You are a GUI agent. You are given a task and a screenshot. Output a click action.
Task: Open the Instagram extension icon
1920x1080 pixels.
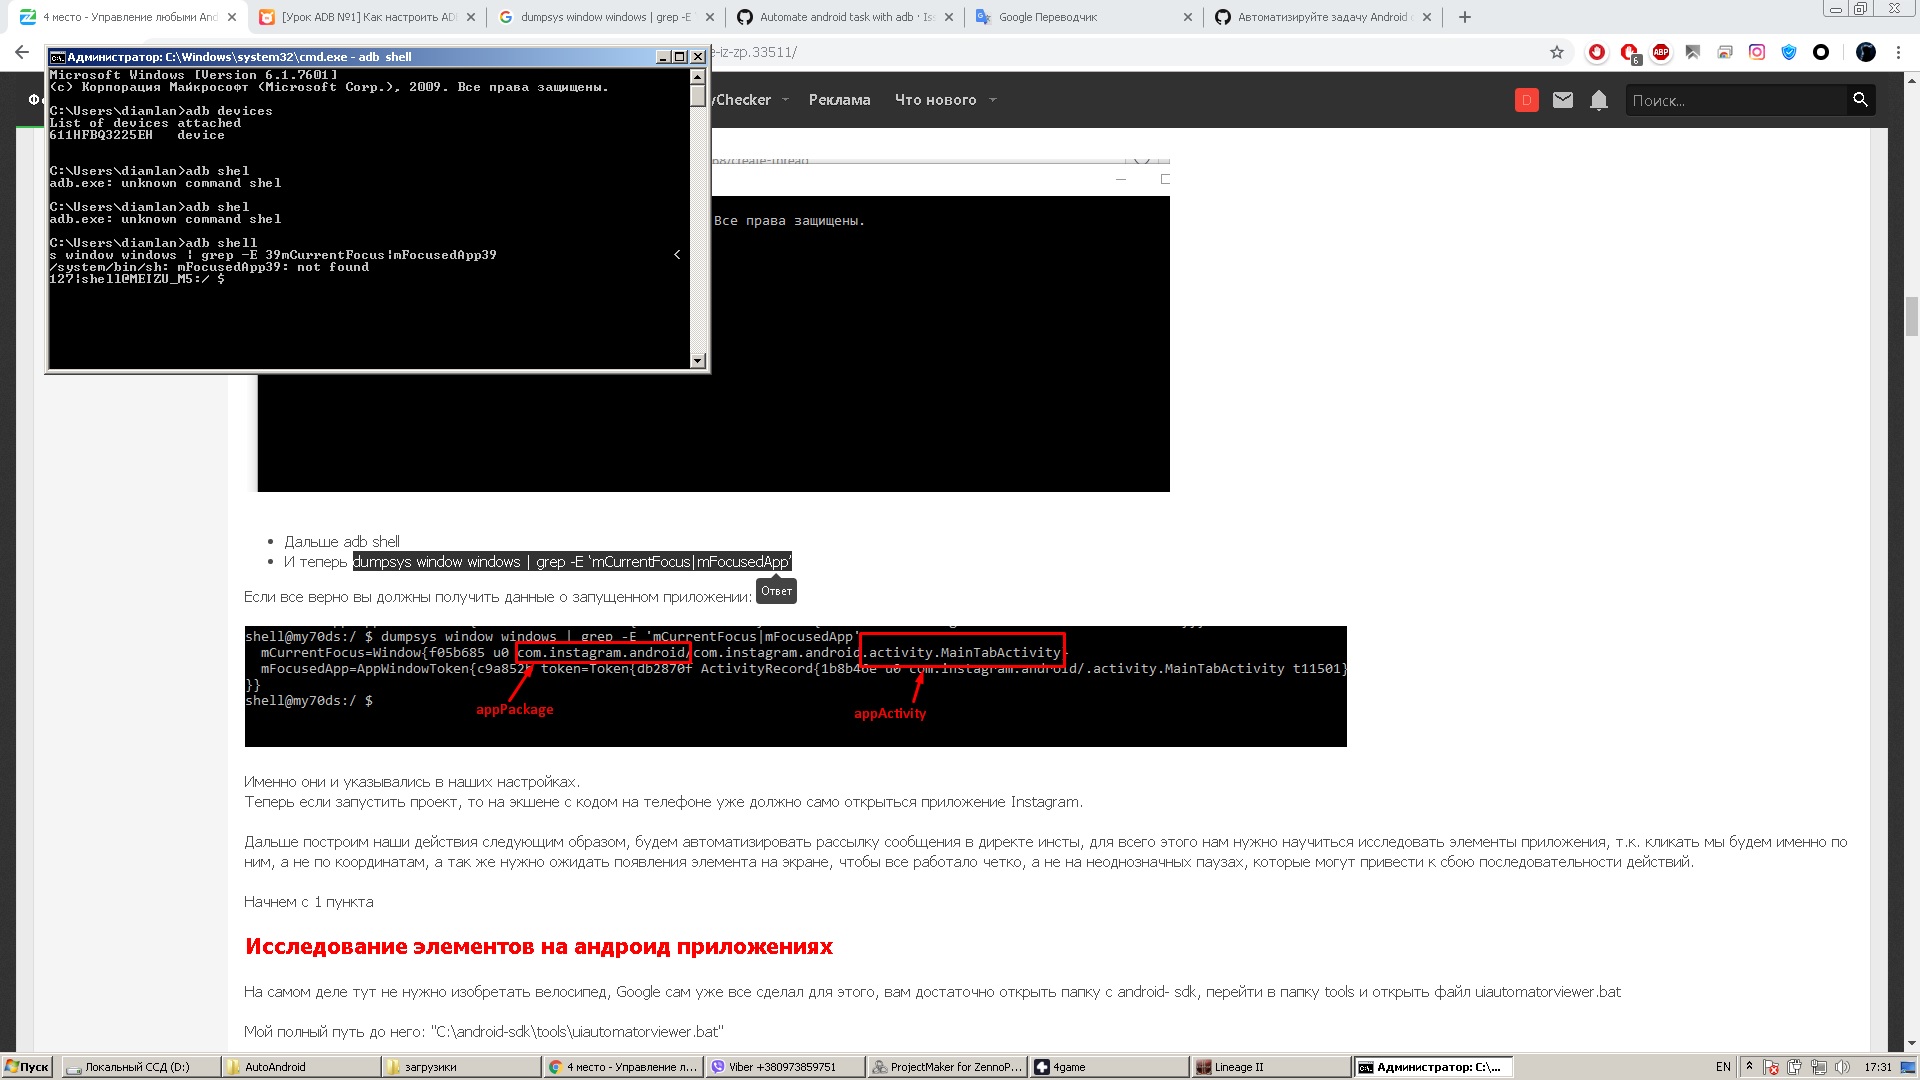click(1757, 52)
